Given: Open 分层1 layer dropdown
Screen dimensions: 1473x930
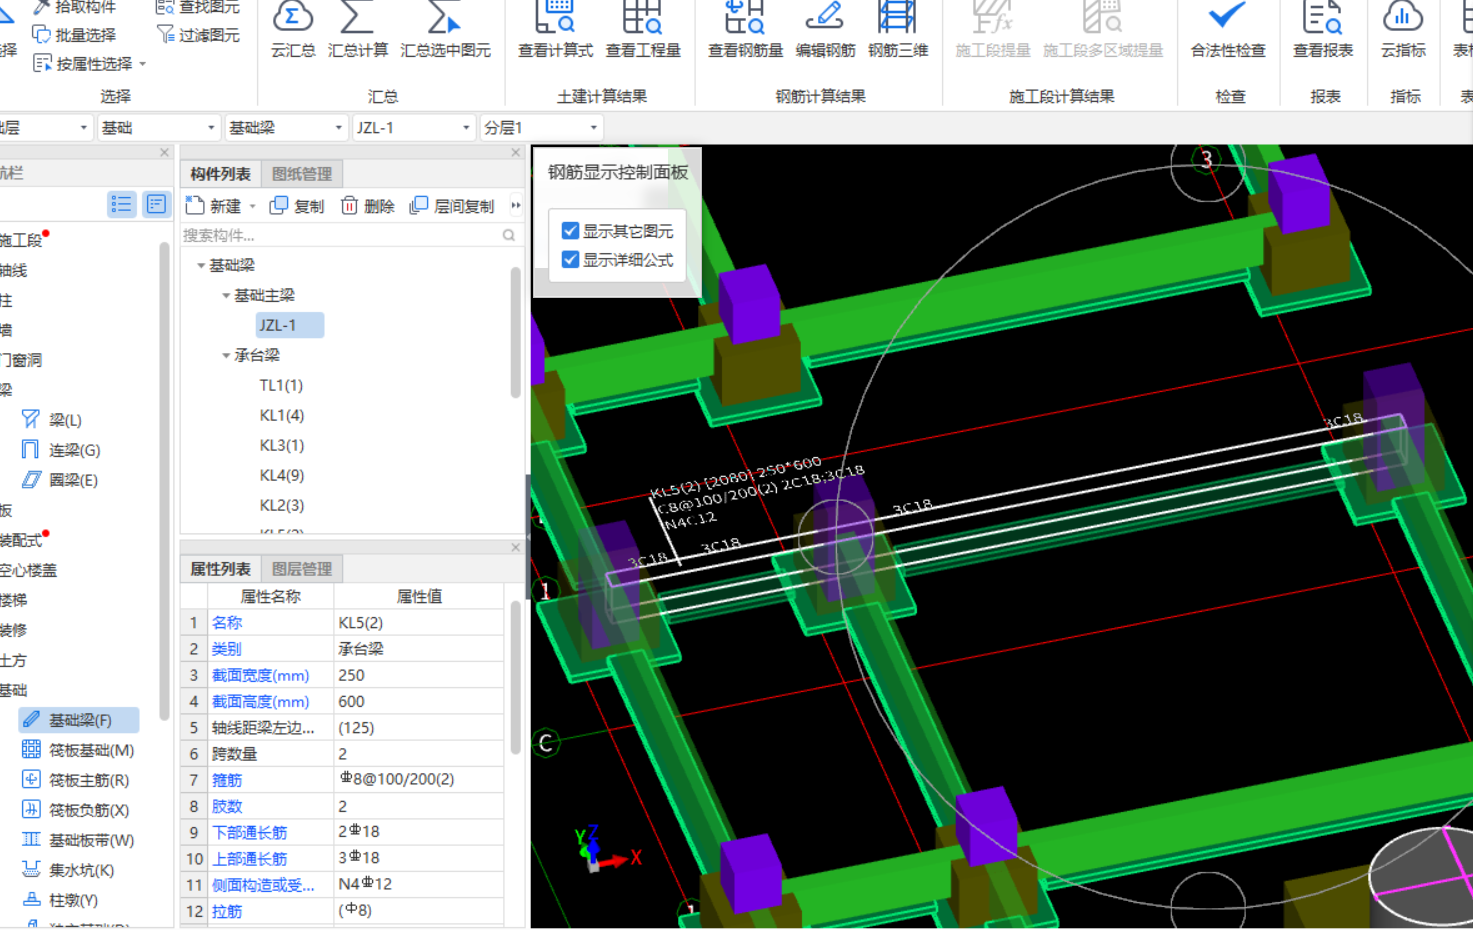Looking at the screenshot, I should coord(541,128).
